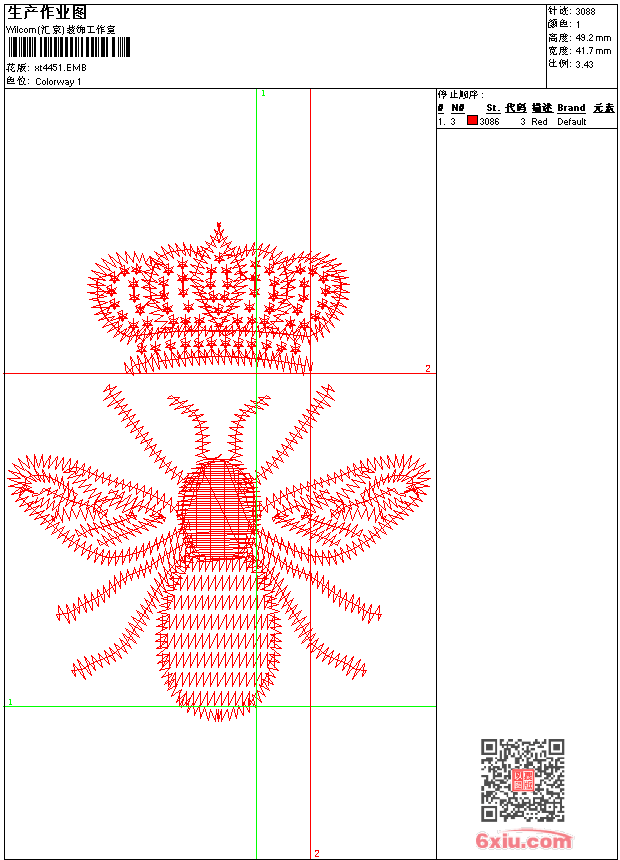Viewport: 620px width, 860px height.
Task: Click the 'Brand' column header
Action: coord(571,108)
